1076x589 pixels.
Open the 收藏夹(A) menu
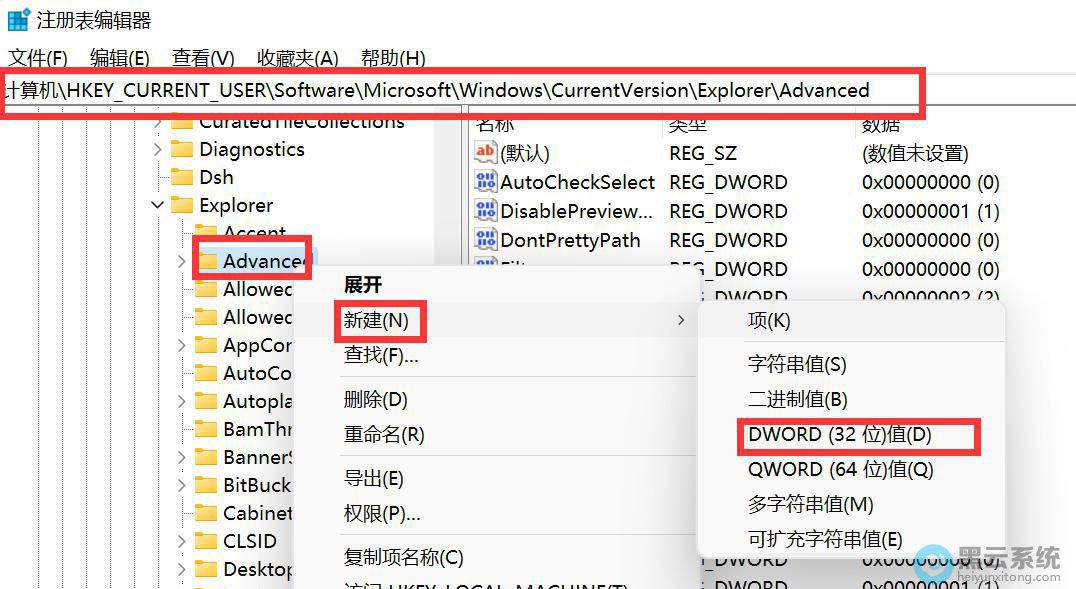point(297,58)
